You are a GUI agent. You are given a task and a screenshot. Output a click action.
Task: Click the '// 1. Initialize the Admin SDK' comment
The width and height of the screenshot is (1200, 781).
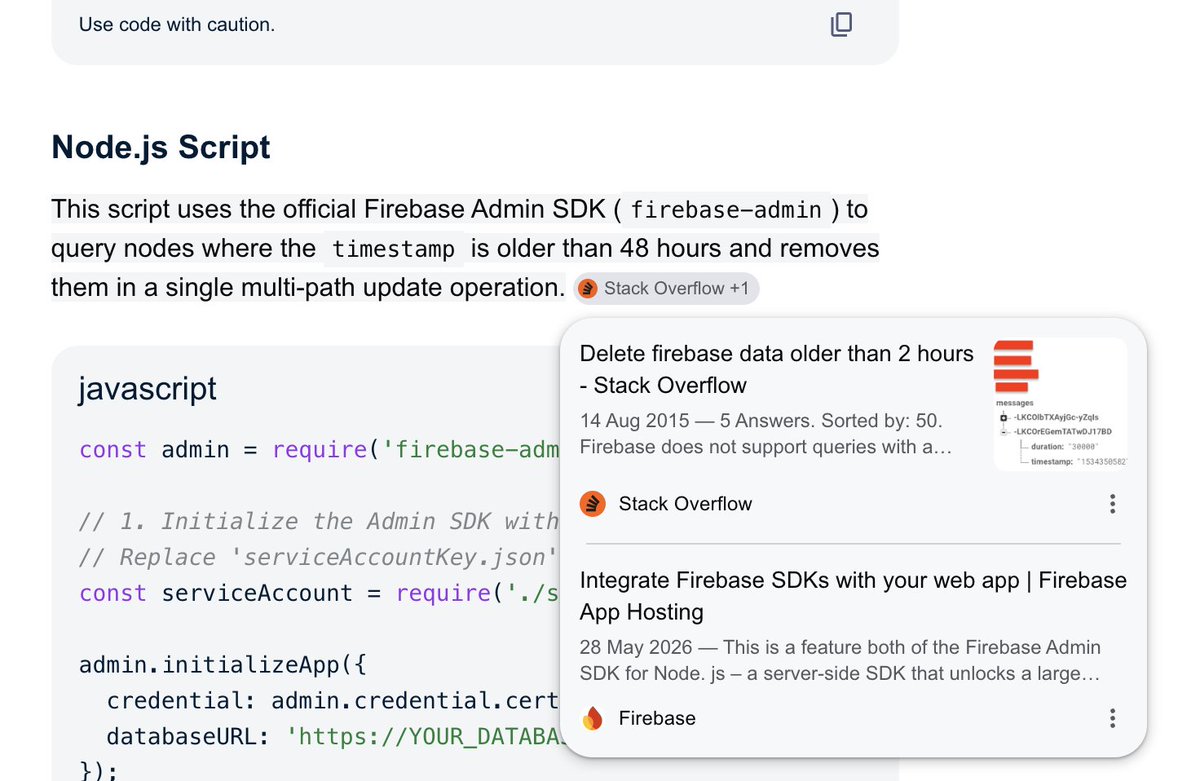320,521
